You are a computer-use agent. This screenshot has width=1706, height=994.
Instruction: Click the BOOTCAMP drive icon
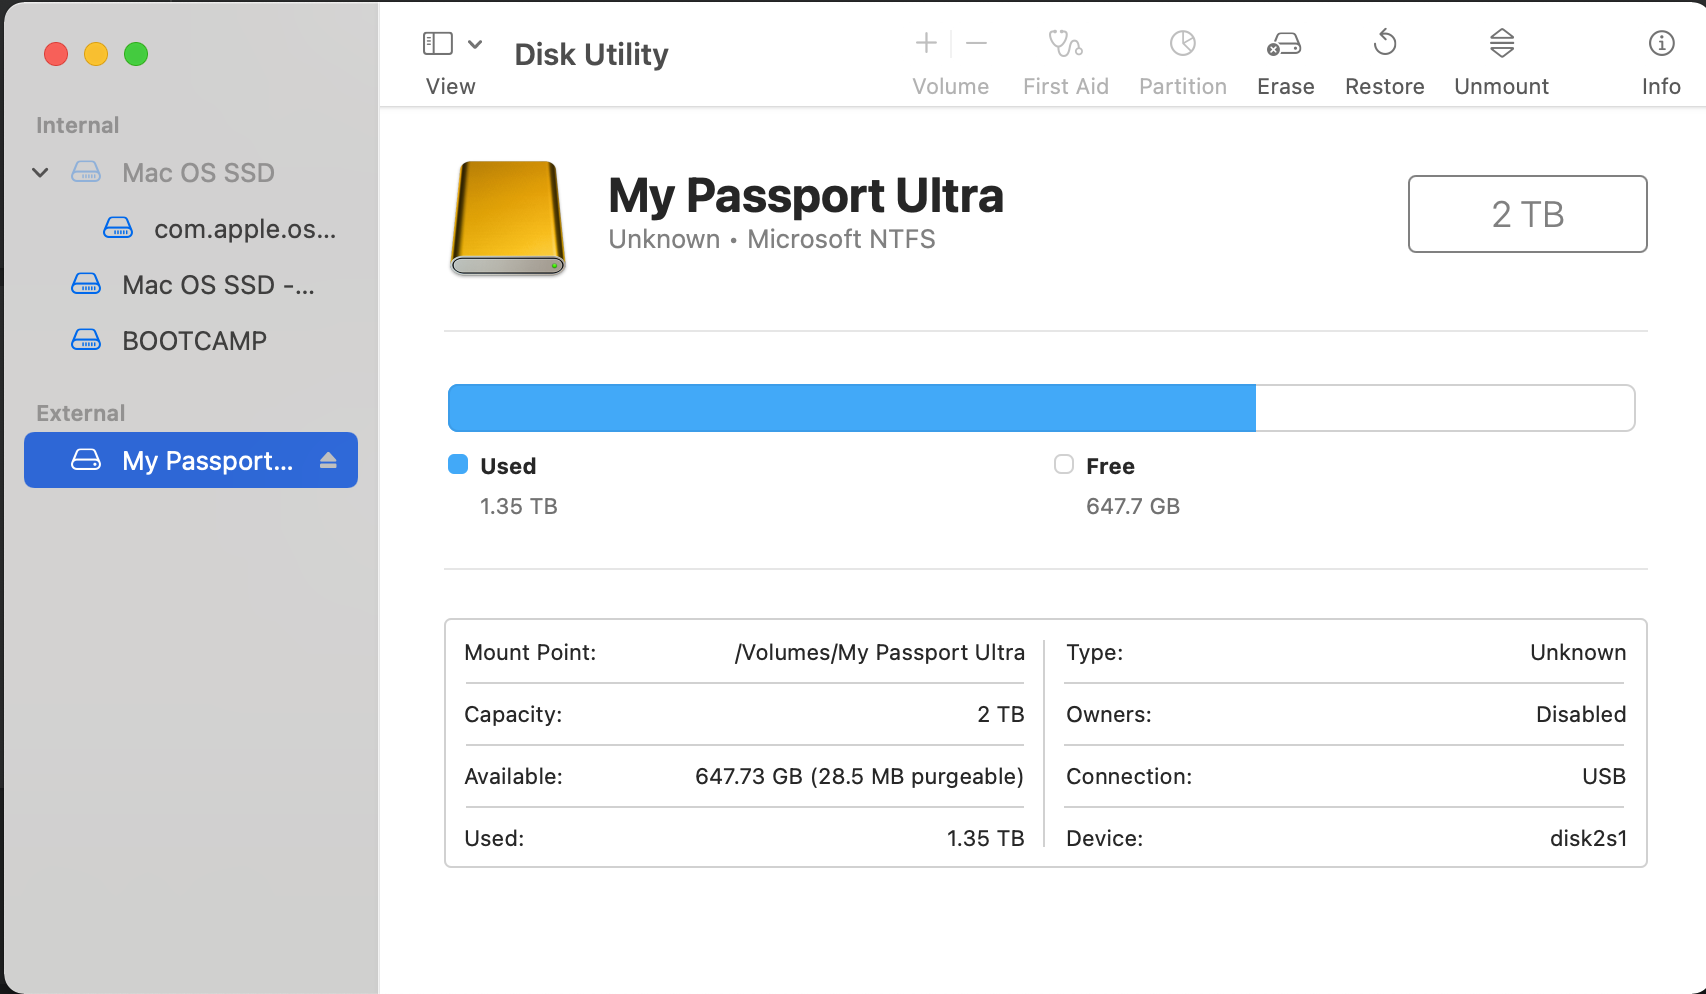[x=86, y=341]
